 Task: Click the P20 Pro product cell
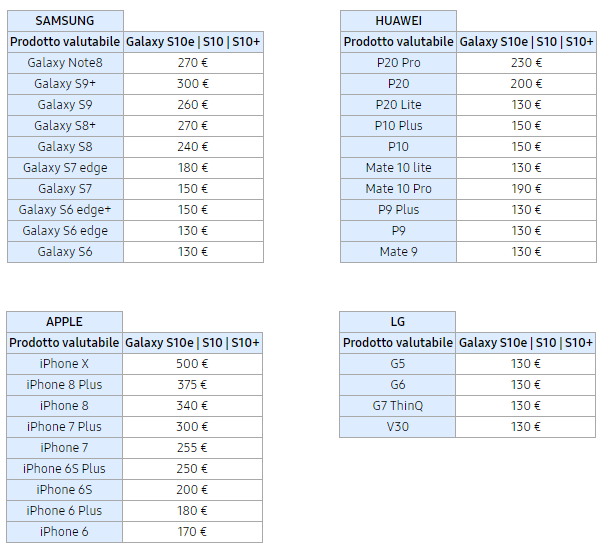tap(398, 63)
